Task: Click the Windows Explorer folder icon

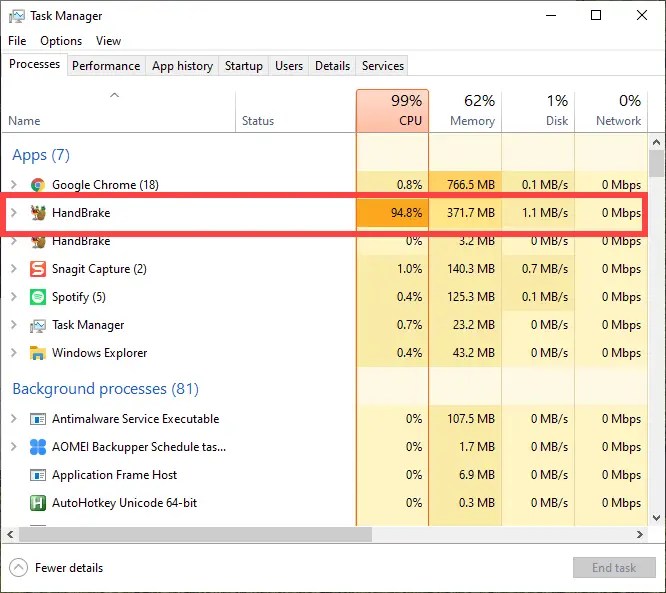Action: click(x=38, y=353)
